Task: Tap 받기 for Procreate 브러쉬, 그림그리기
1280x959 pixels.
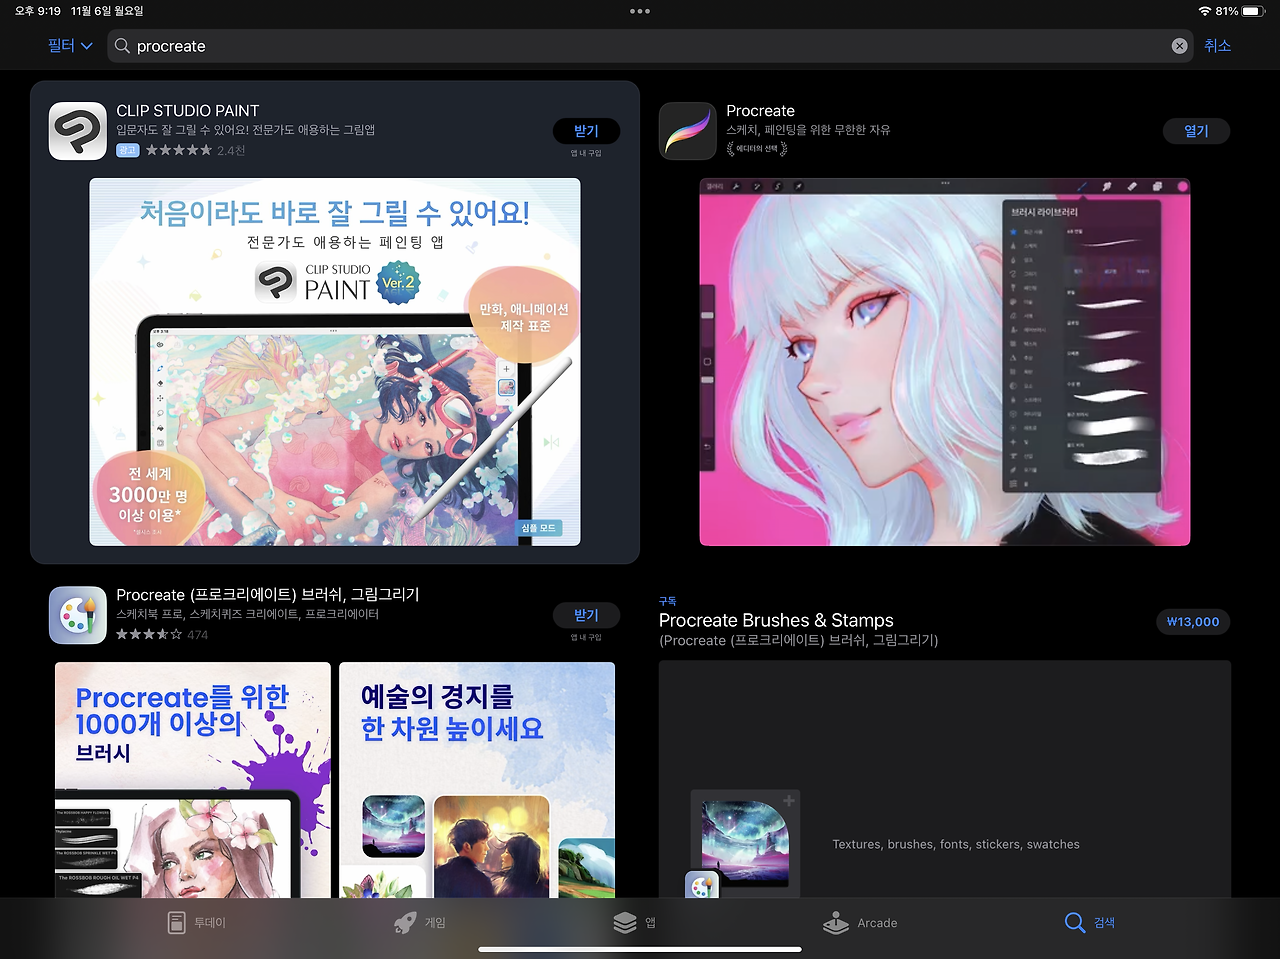Action: 586,615
